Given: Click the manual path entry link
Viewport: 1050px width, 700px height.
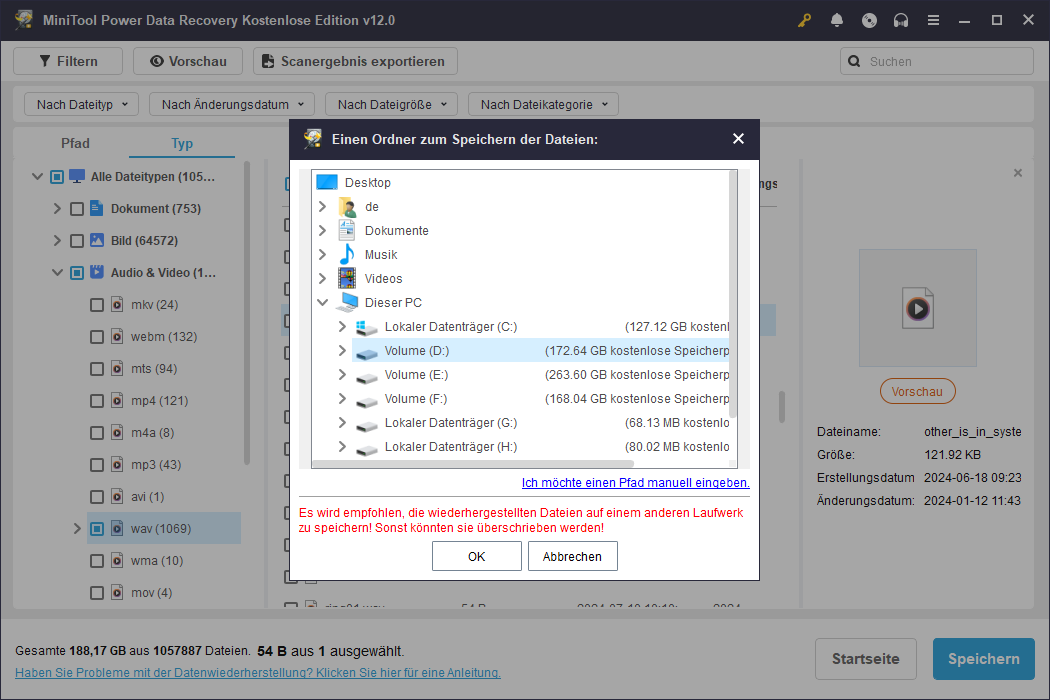Looking at the screenshot, I should (635, 482).
